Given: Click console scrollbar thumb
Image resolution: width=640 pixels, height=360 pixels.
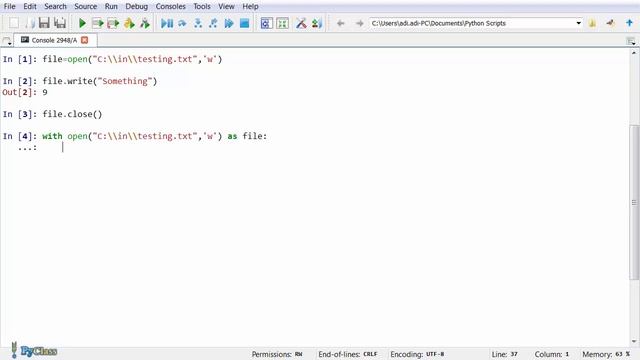Looking at the screenshot, I should 634,202.
